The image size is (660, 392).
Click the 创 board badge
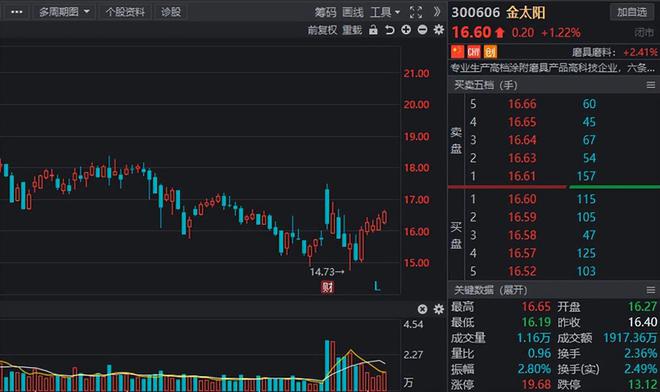coord(490,52)
